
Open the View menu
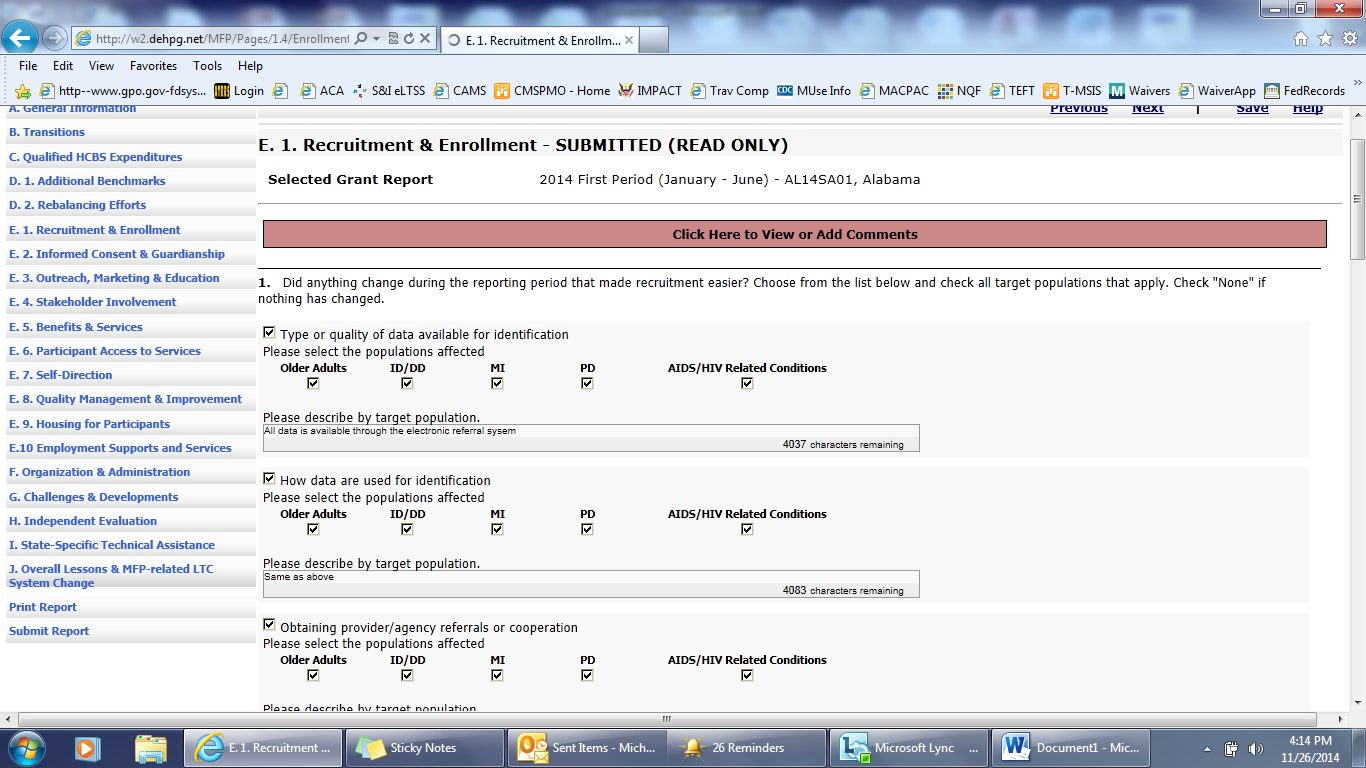pos(101,66)
